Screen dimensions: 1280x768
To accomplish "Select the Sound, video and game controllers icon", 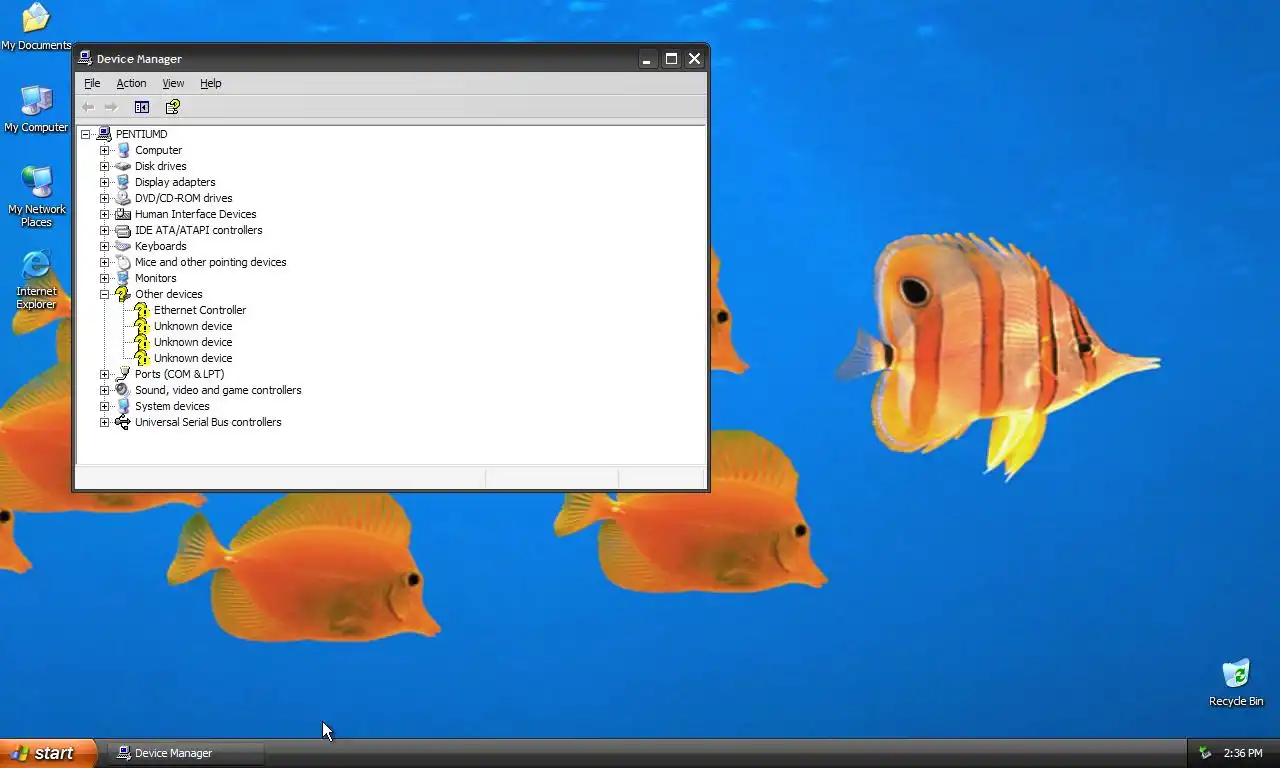I will click(x=123, y=390).
